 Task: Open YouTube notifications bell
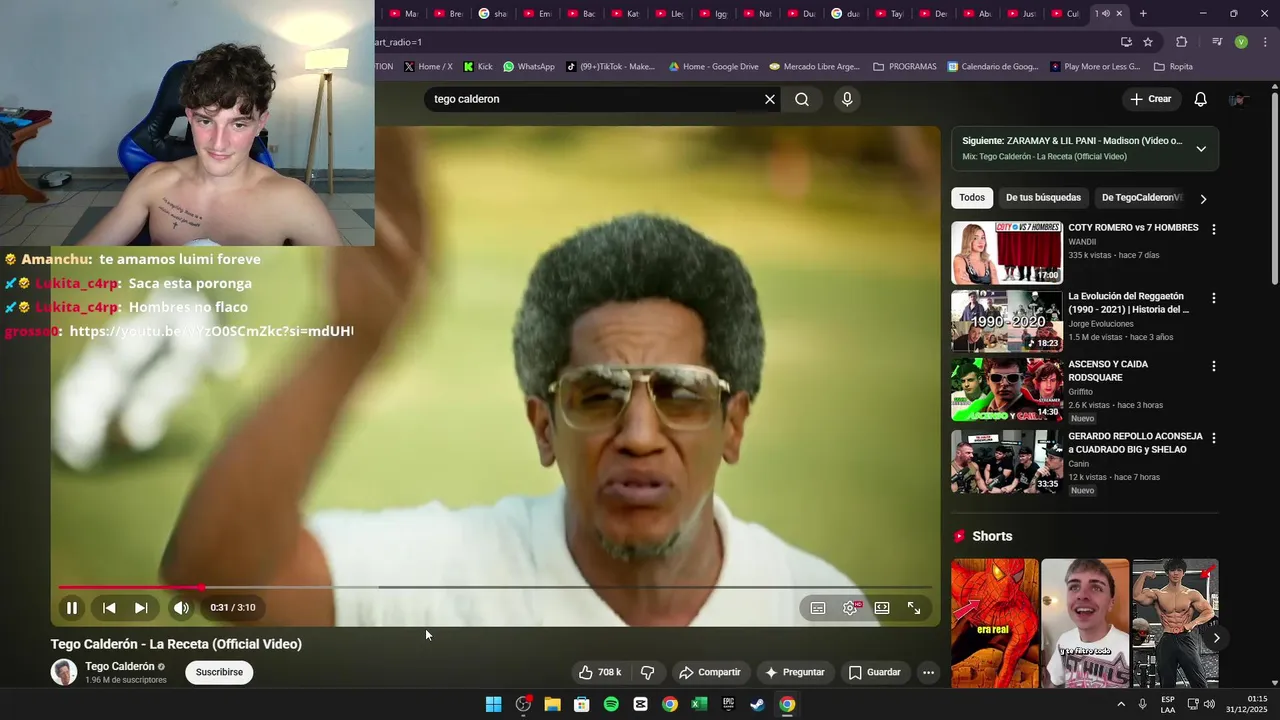coord(1201,99)
